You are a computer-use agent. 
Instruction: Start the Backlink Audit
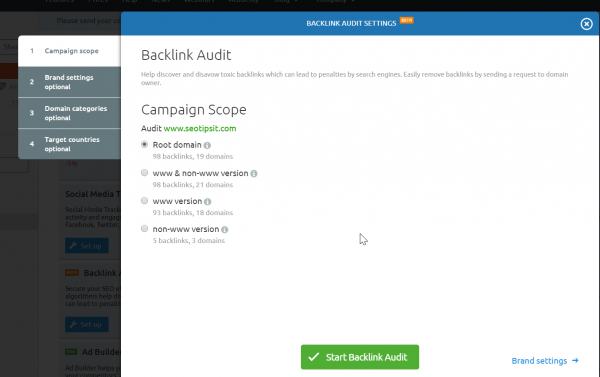[360, 357]
